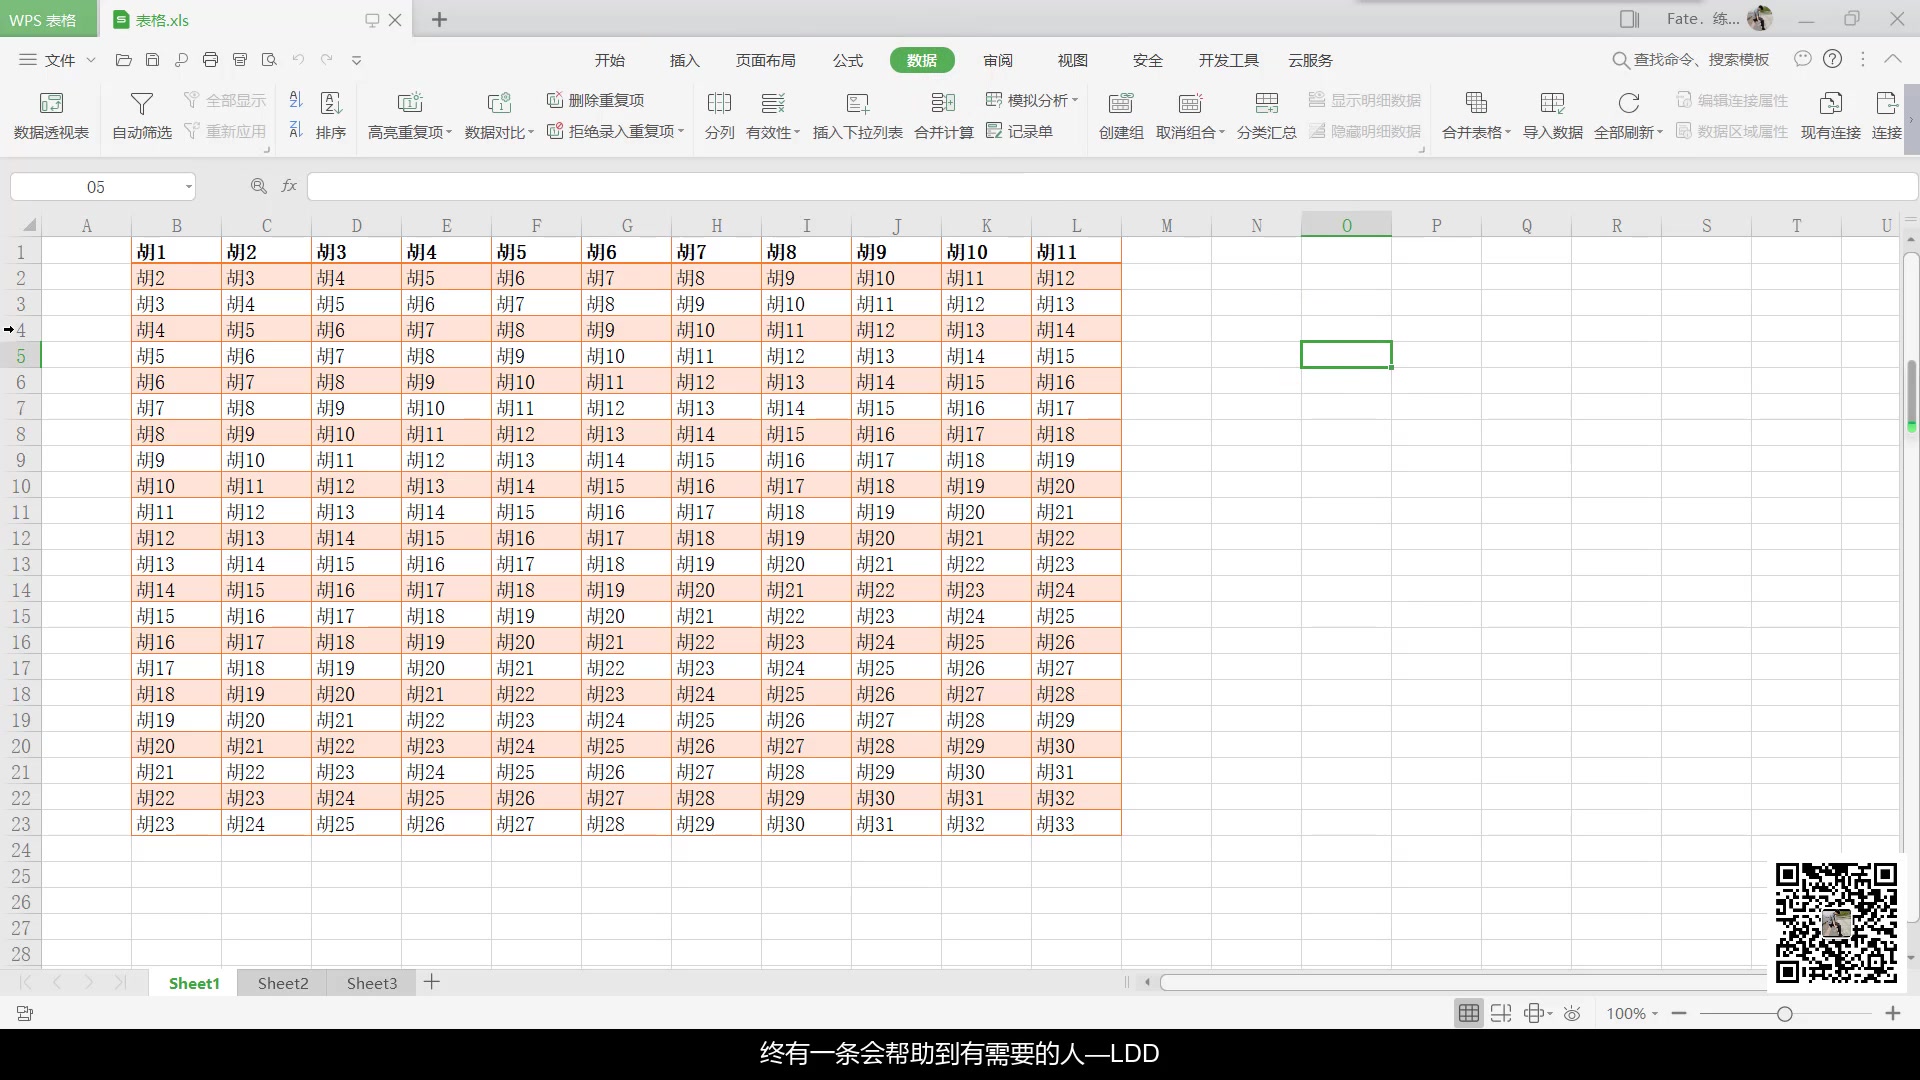Click the print icon in quick toolbar
This screenshot has height=1080, width=1920.
[210, 60]
